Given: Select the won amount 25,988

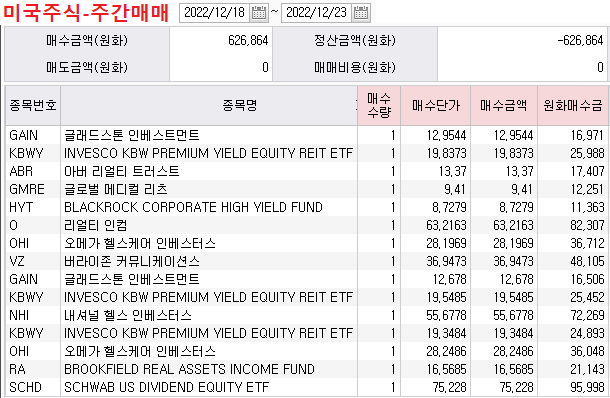Looking at the screenshot, I should (587, 153).
